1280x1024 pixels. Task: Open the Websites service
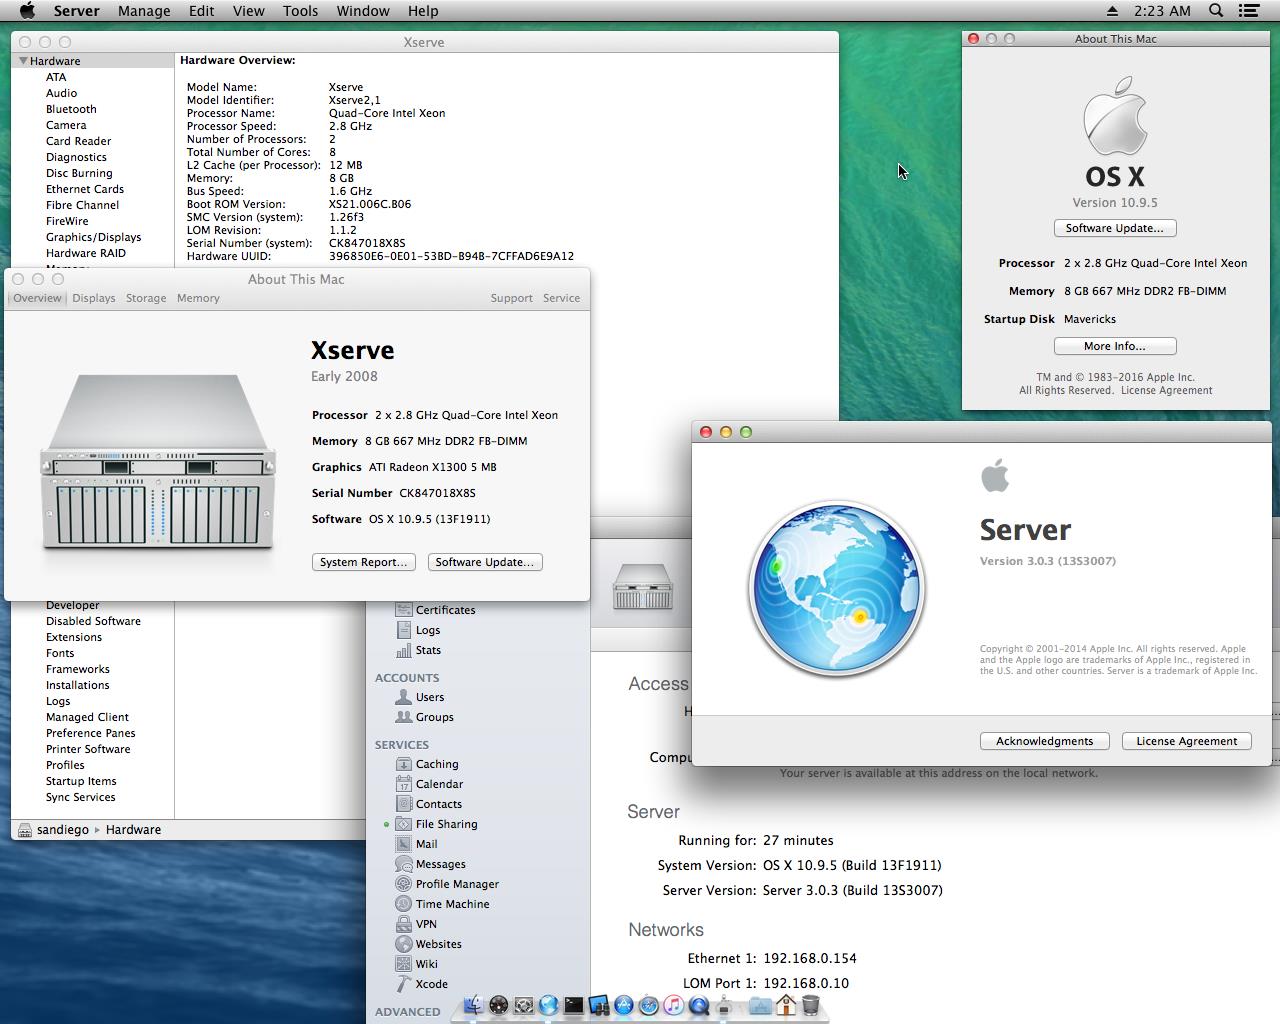click(x=429, y=944)
